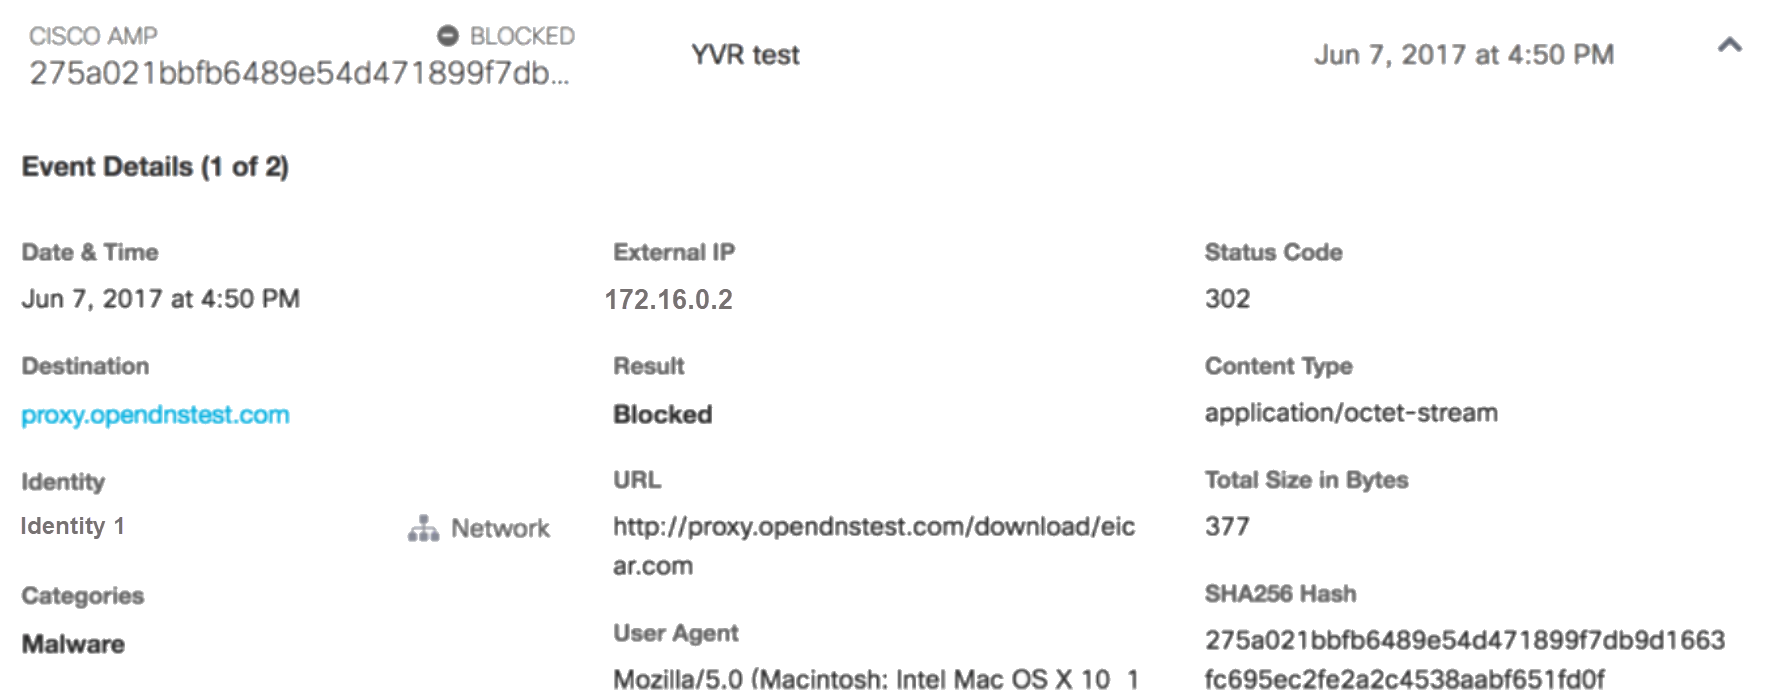Screen dimensions: 1770x693
Task: Click the Network identity icon
Action: (x=423, y=528)
